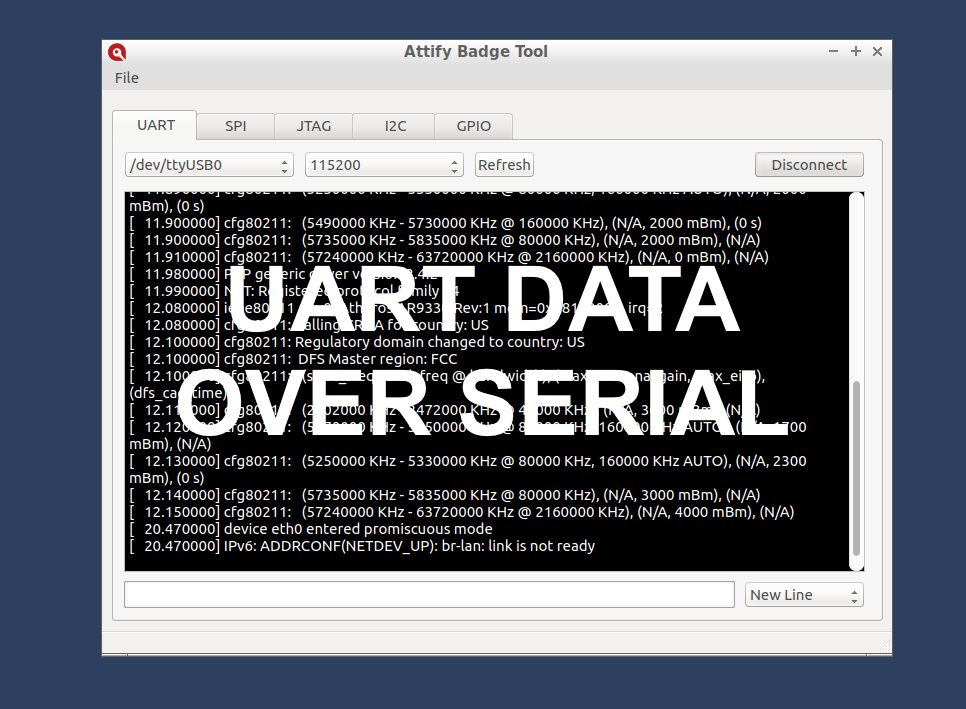This screenshot has height=709, width=966.
Task: Click the 'br-lan: link is not ready' line
Action: pos(362,546)
